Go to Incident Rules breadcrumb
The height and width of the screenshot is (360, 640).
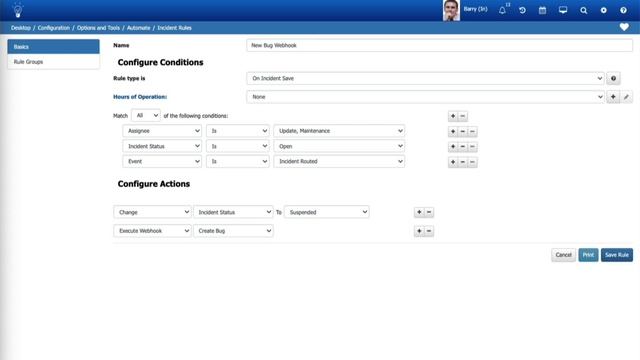[x=174, y=28]
